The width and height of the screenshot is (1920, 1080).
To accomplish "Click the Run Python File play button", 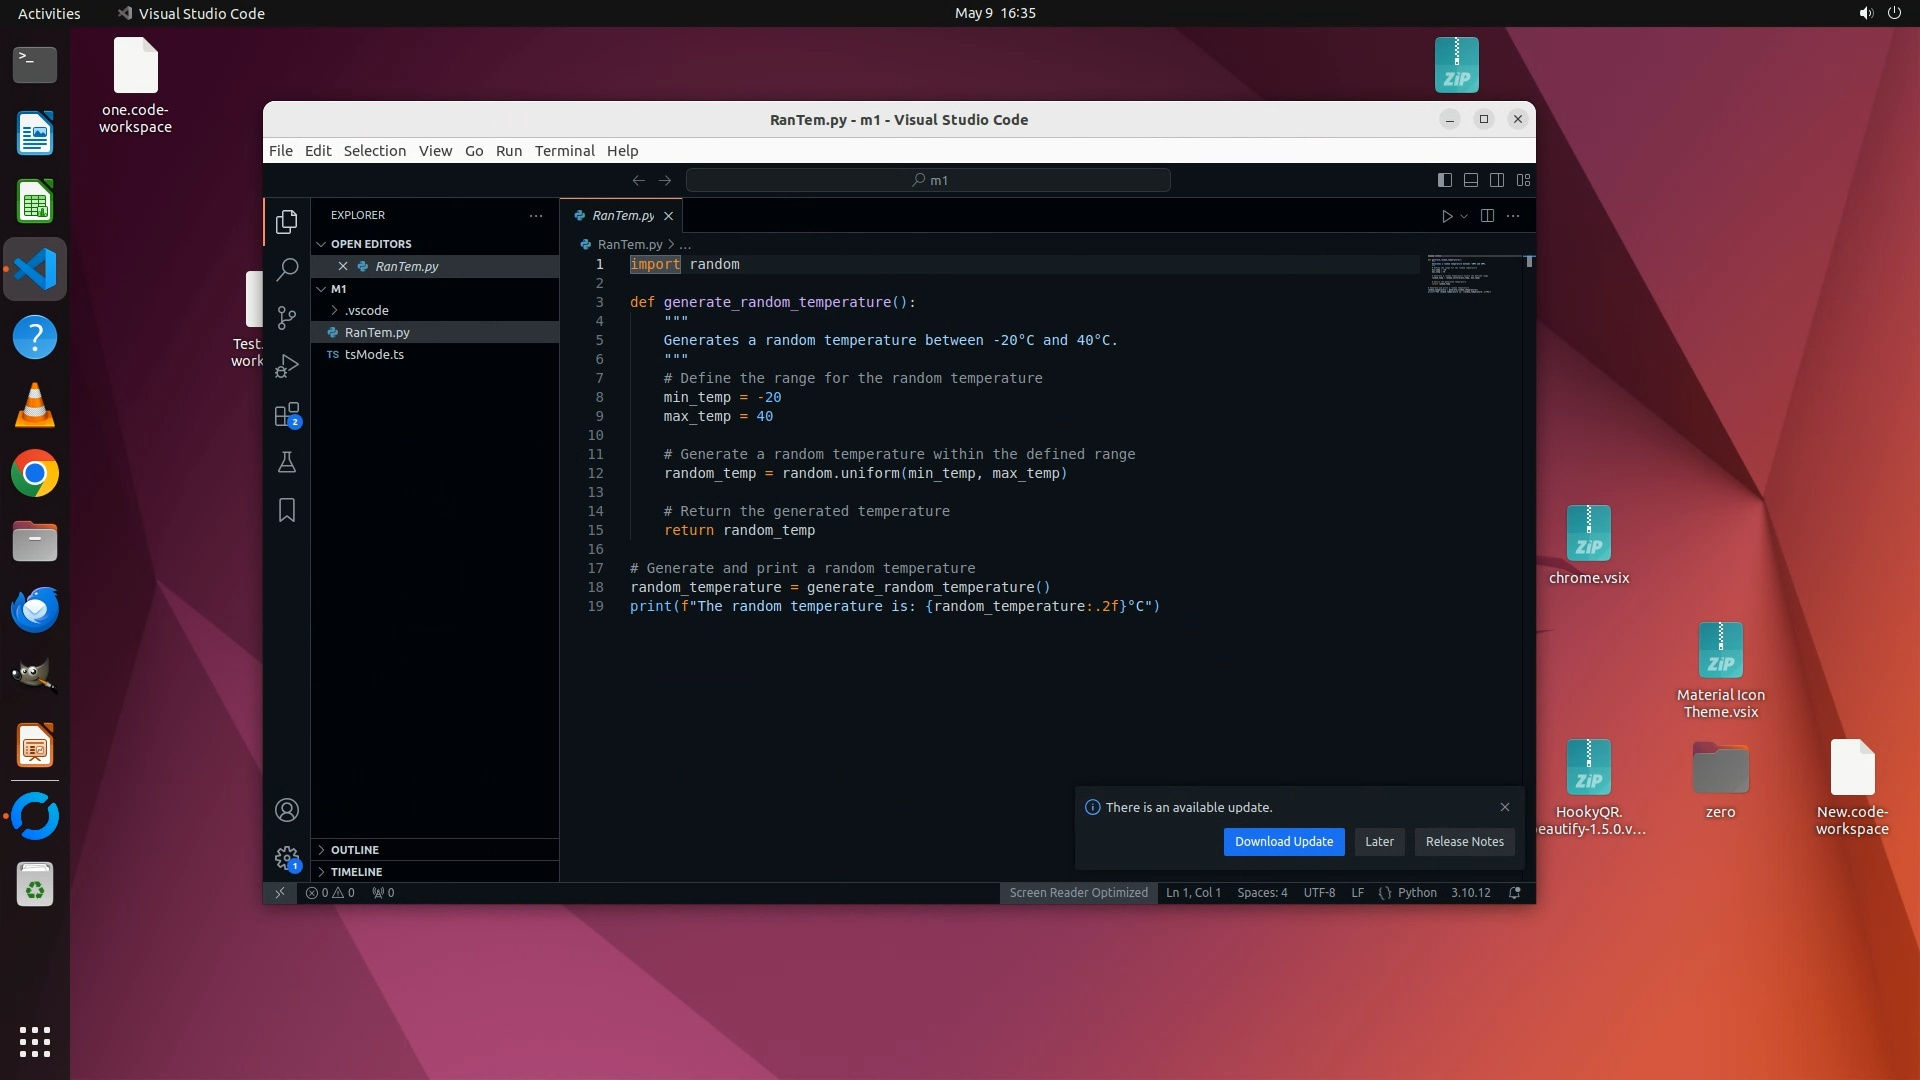I will click(1446, 216).
